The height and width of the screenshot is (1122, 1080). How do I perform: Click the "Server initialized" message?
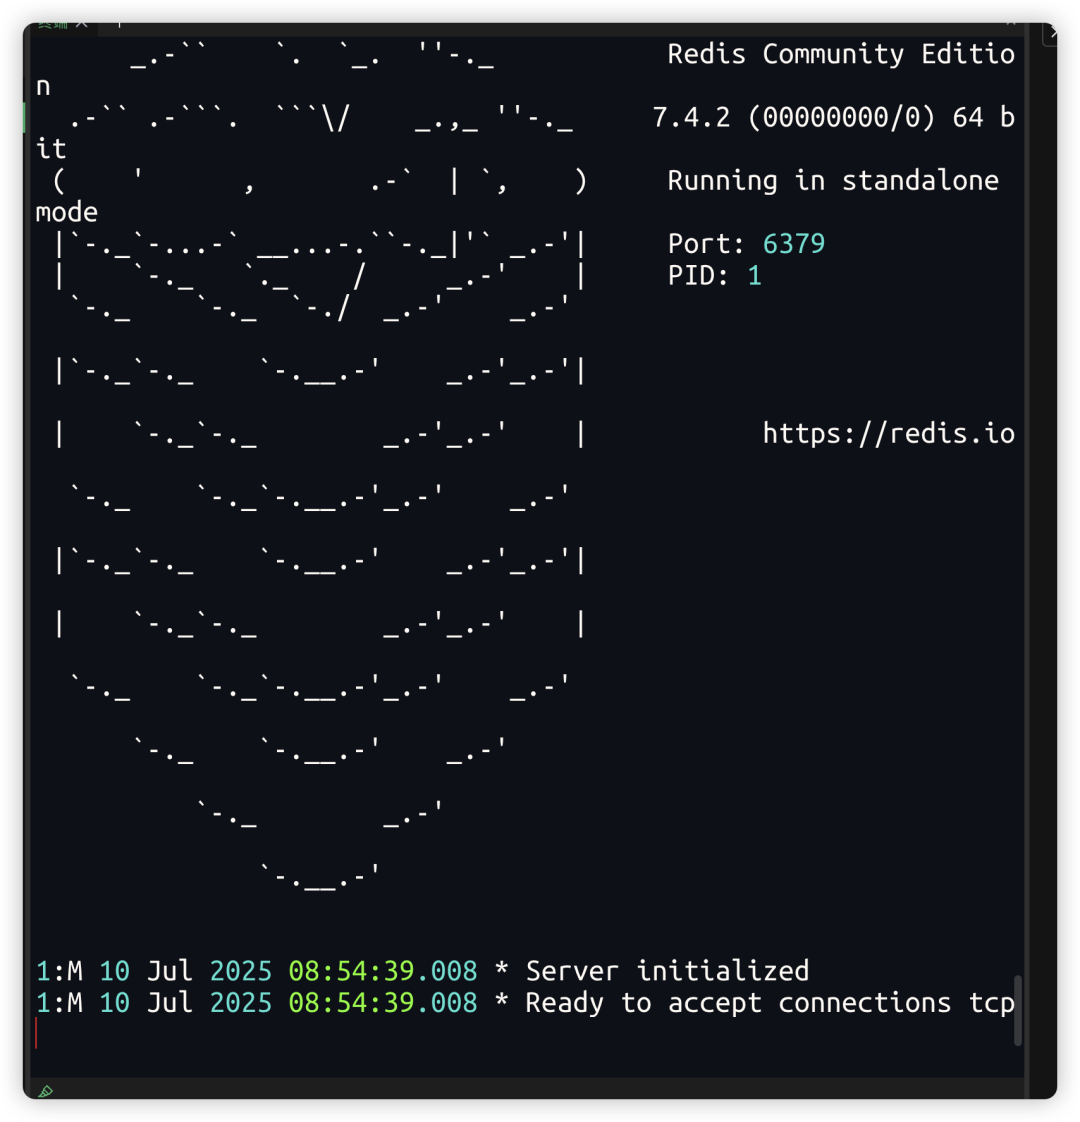667,971
